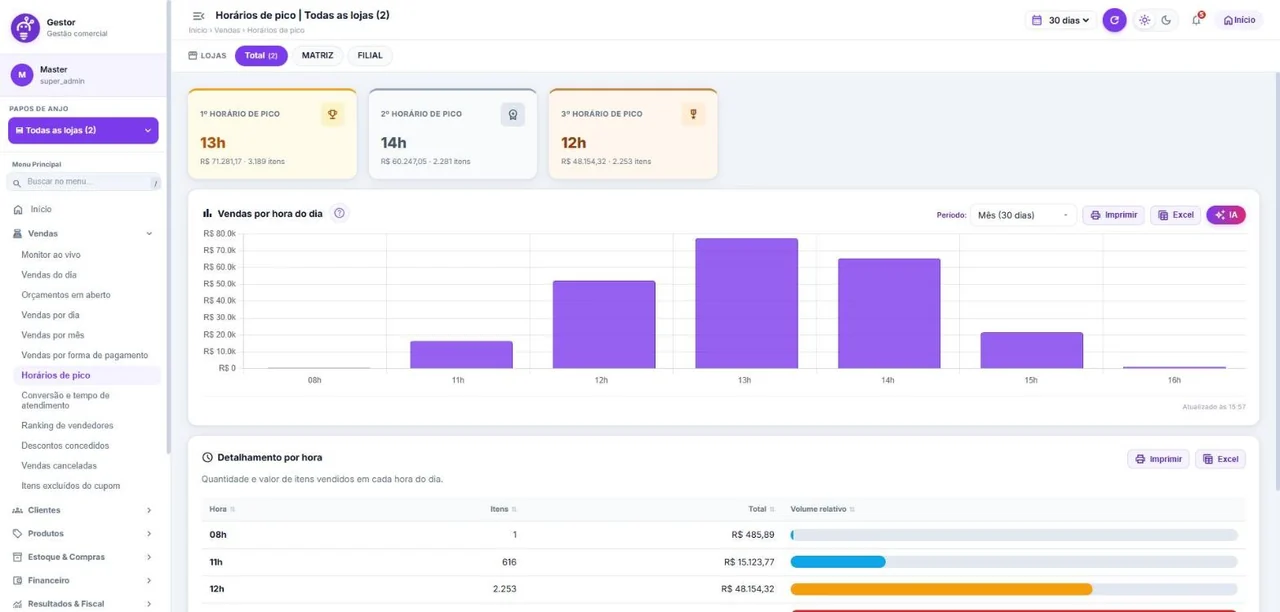Click the Início button in the top bar
This screenshot has width=1280, height=612.
point(1239,20)
